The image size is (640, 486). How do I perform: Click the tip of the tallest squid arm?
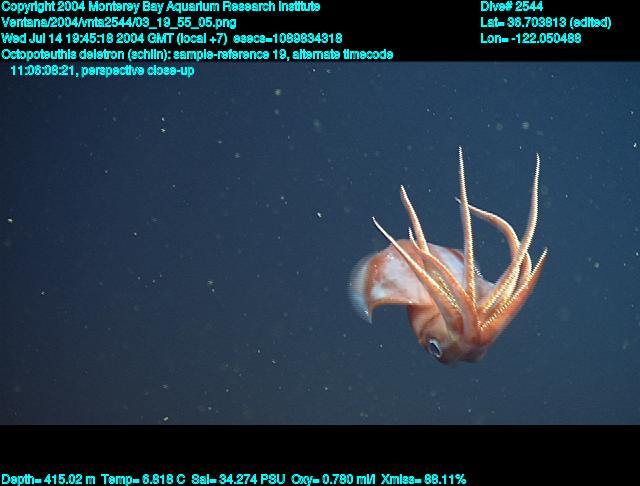[460, 152]
